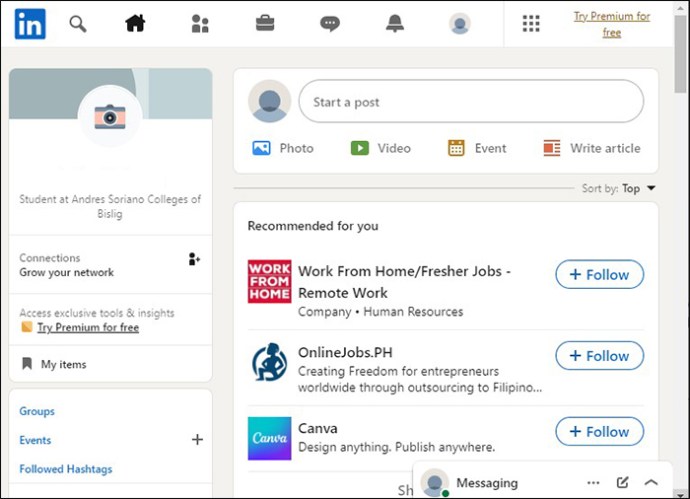Compose a new message icon
The image size is (690, 499).
[x=622, y=482]
